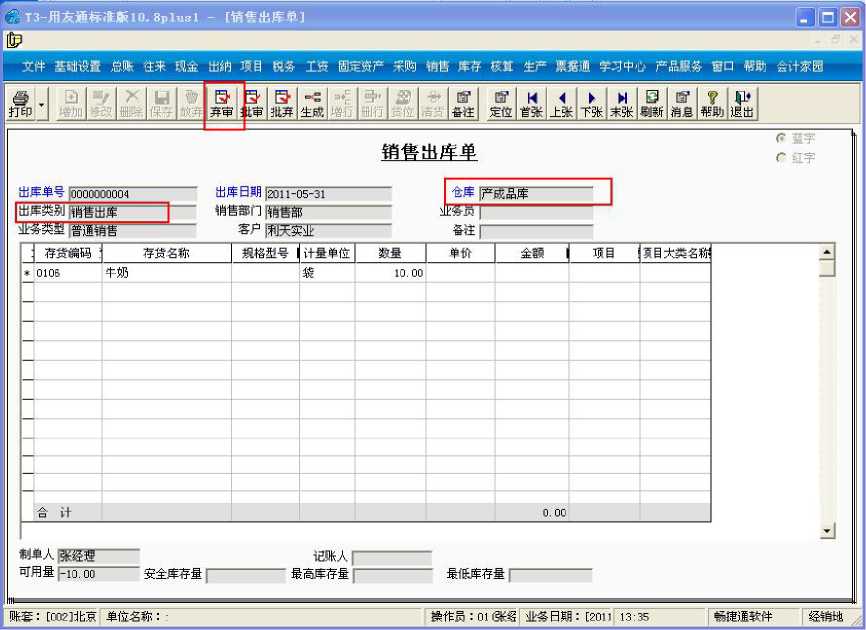Click the 保存 (Save) toolbar icon
The image size is (866, 630).
(161, 104)
